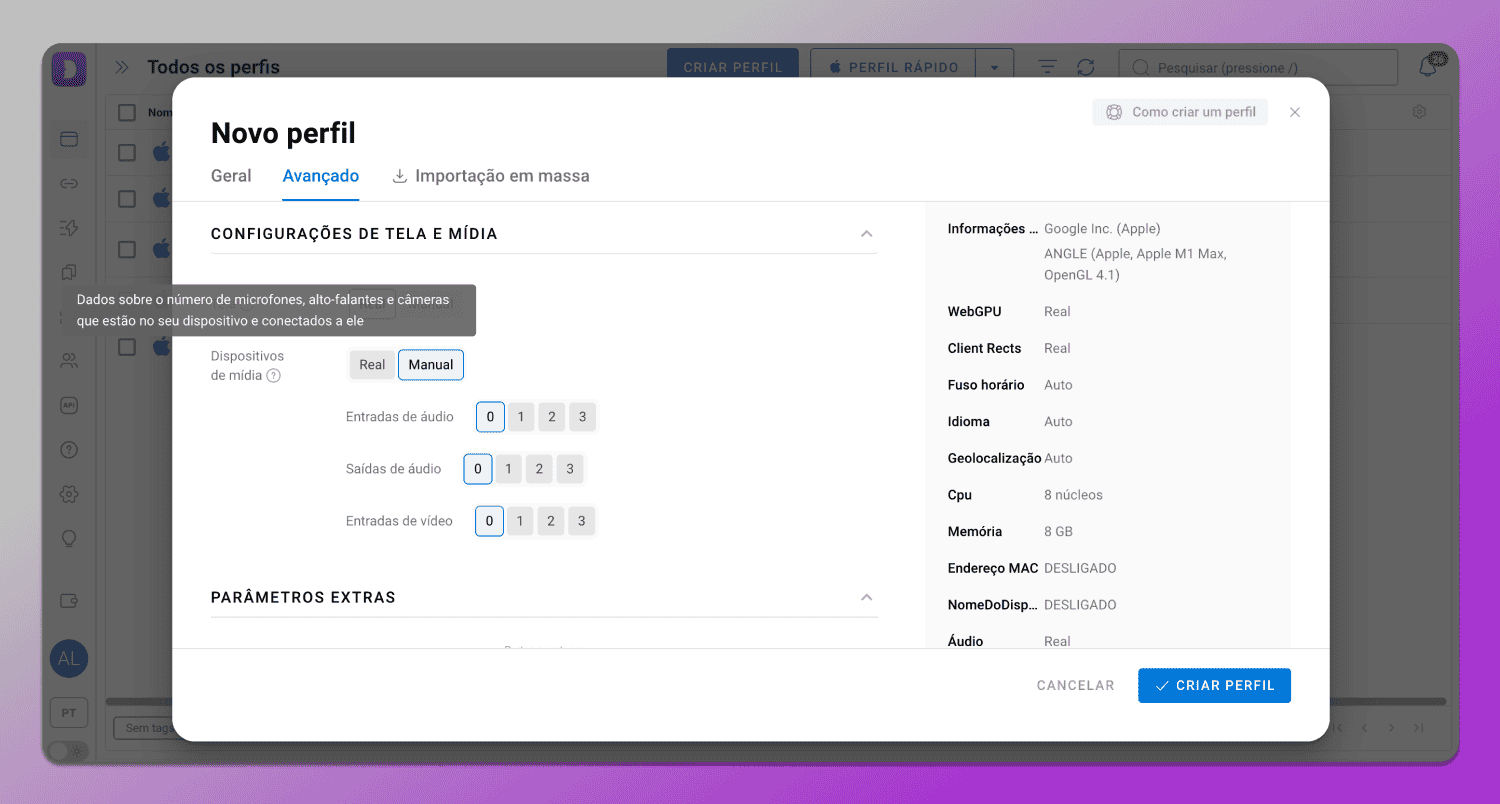1500x804 pixels.
Task: Click the Perfil rápido button
Action: tap(893, 68)
